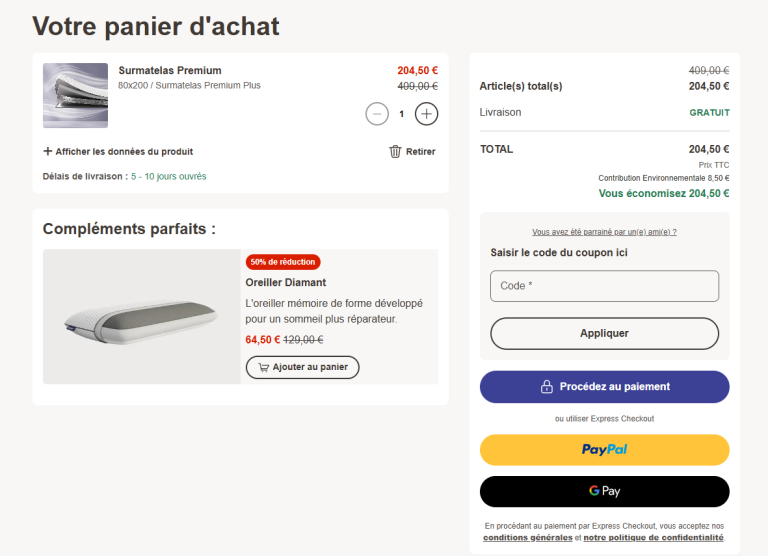Screen dimensions: 768x556
Task: Proceed with 'Procédez au paiement' button
Action: (604, 387)
